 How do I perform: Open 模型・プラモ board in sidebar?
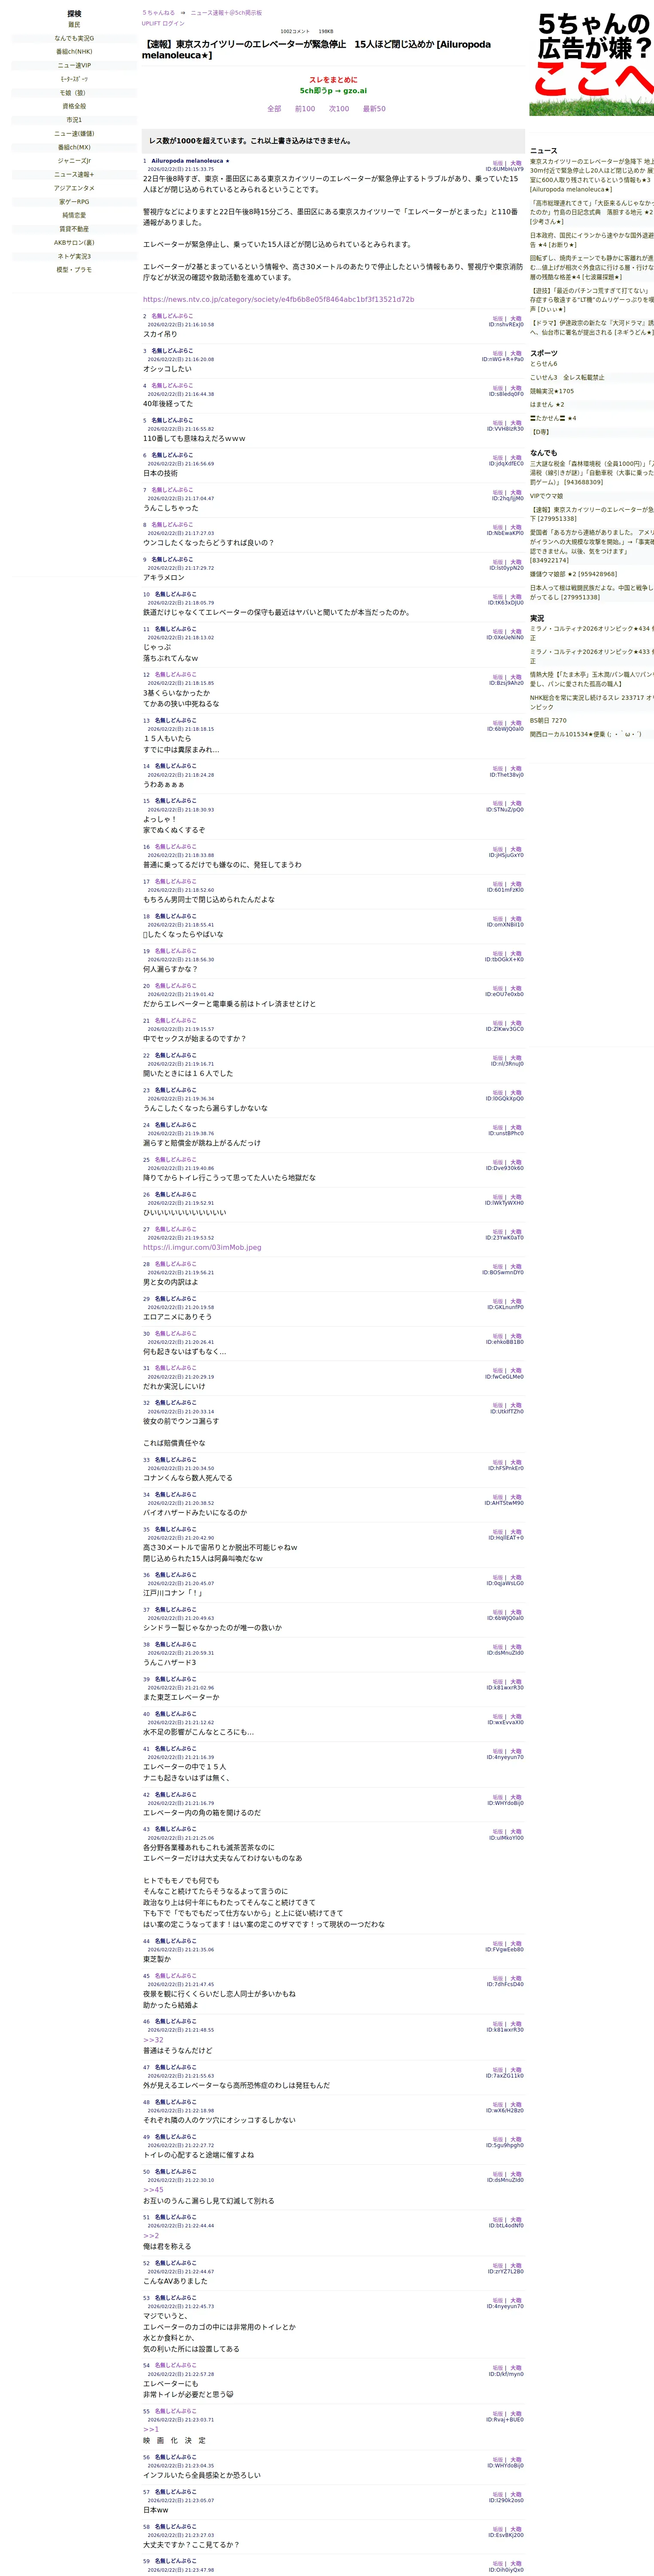coord(74,270)
